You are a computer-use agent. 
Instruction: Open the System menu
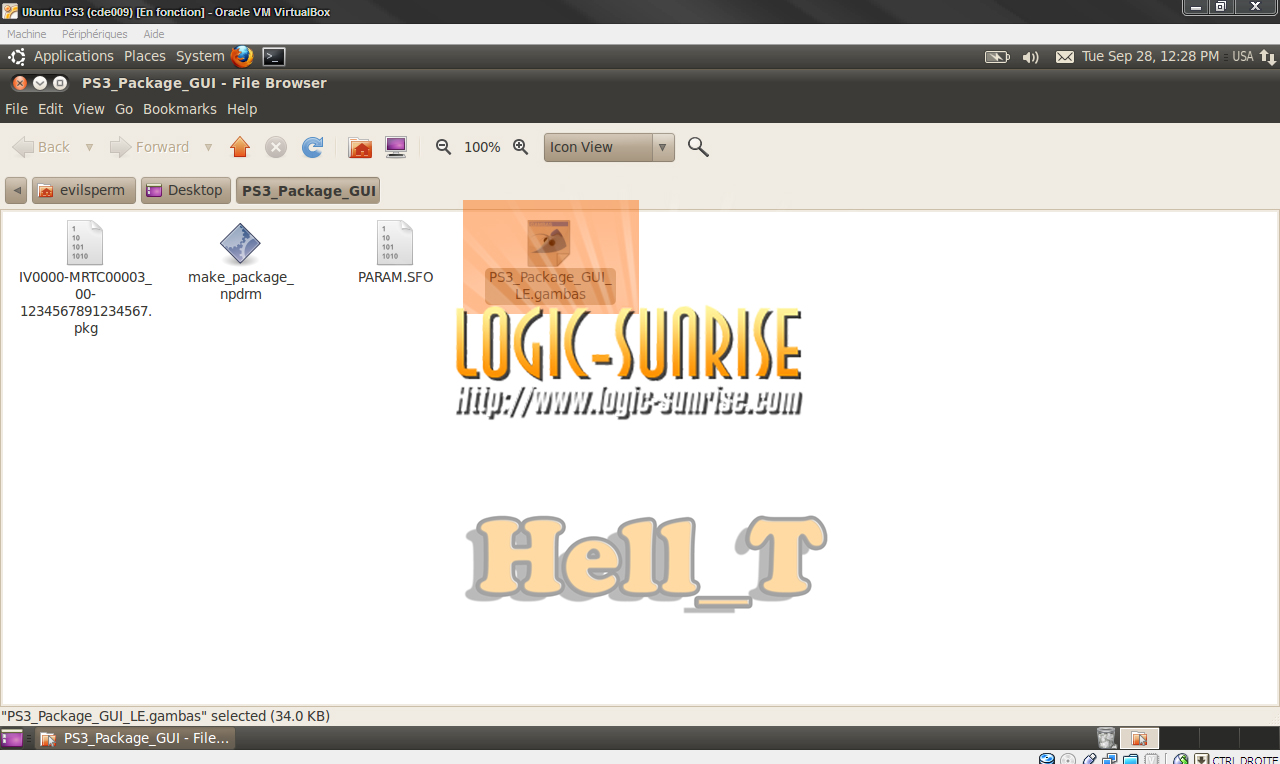(200, 57)
